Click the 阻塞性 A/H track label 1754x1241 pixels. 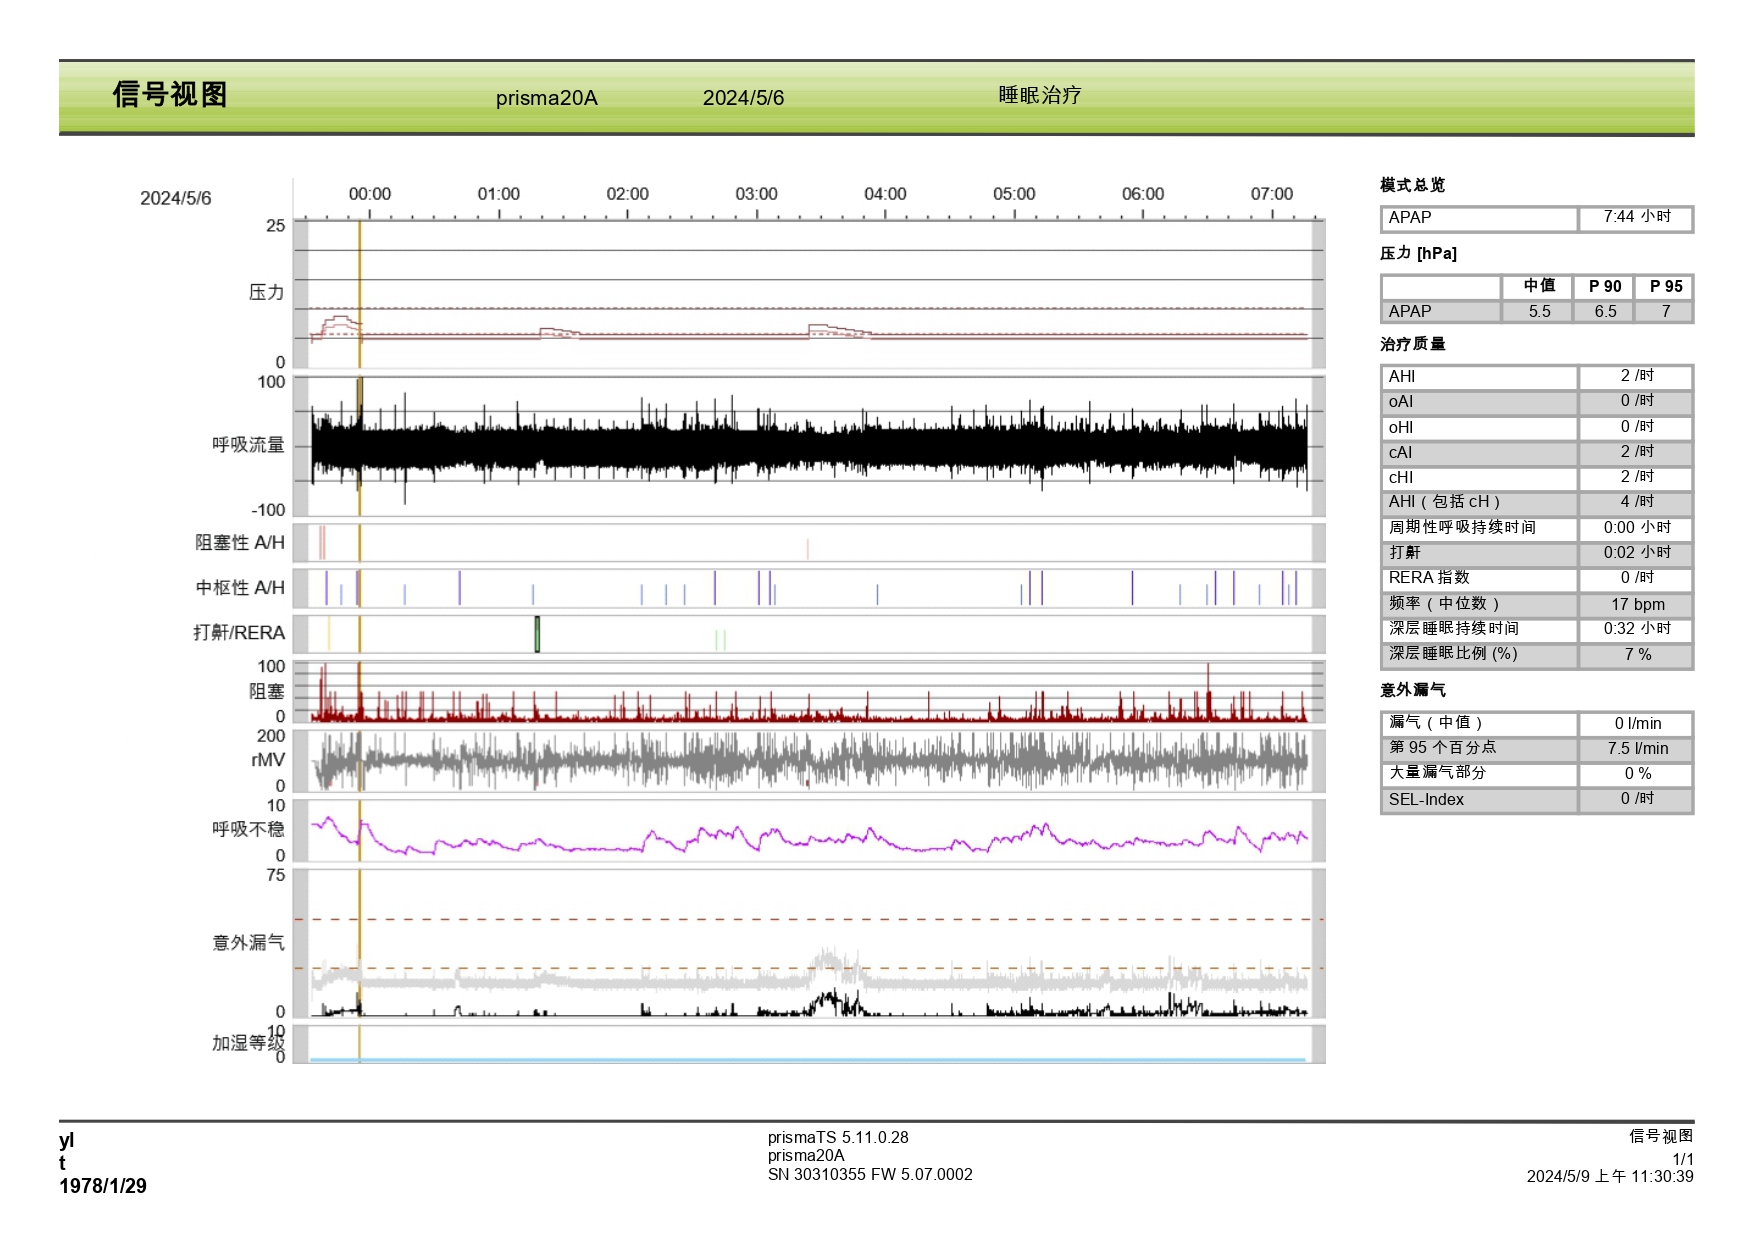point(240,543)
